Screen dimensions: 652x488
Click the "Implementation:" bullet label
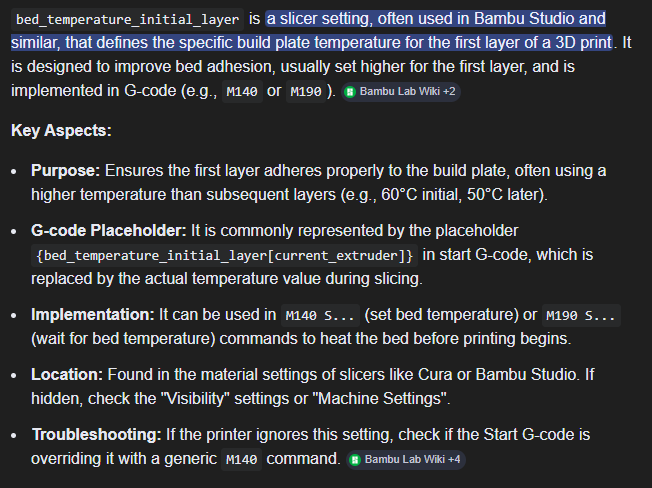[91, 315]
